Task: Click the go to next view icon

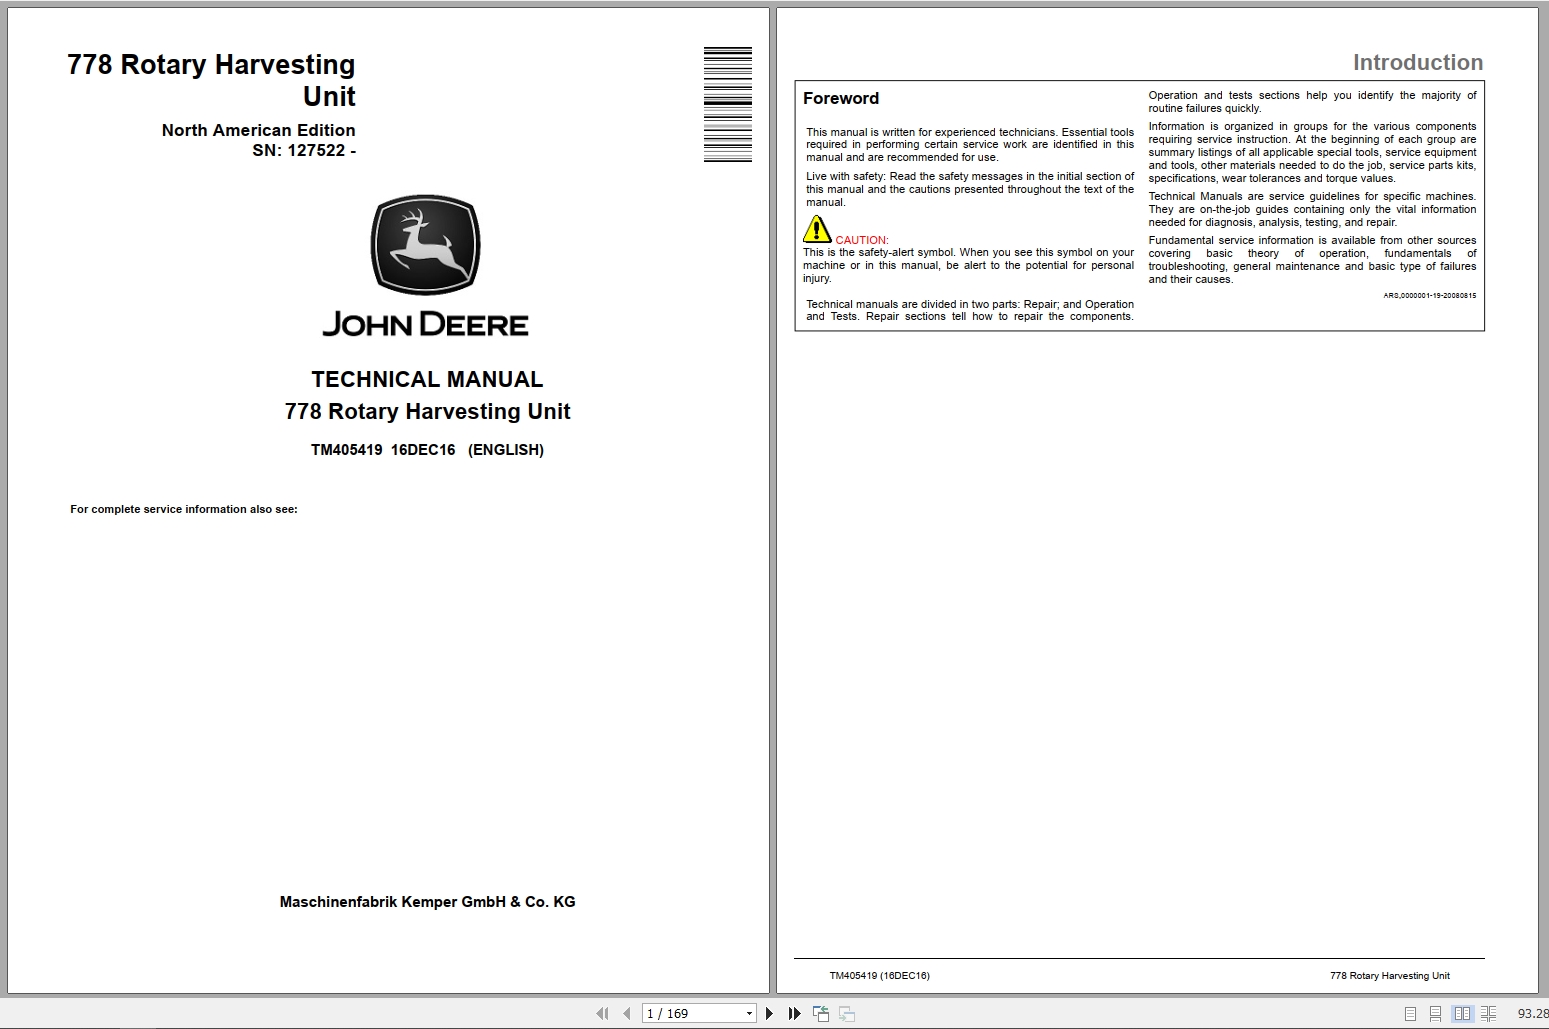Action: click(x=847, y=1013)
